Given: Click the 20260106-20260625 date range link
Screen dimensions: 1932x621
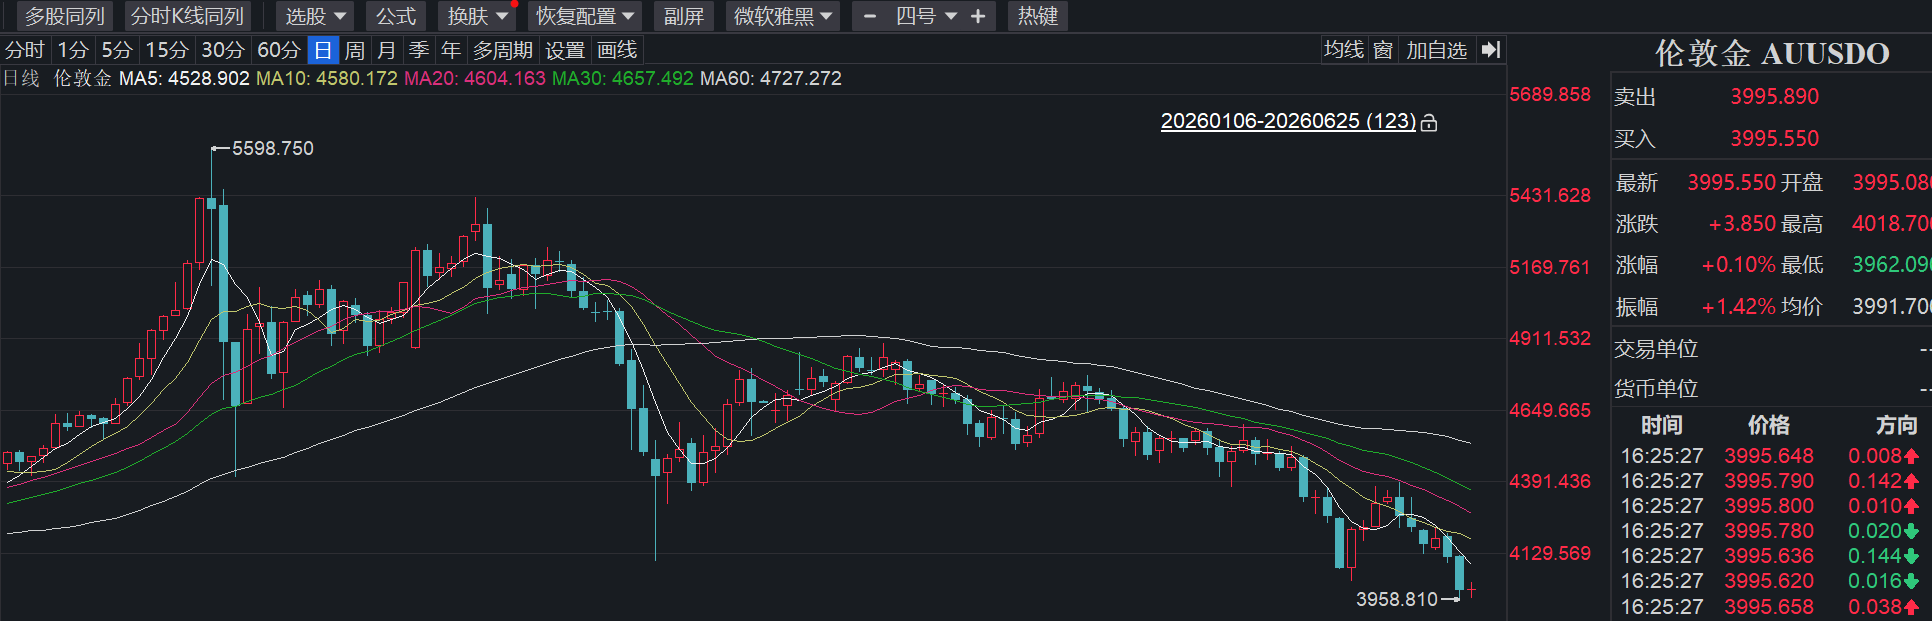Looking at the screenshot, I should (x=1288, y=121).
